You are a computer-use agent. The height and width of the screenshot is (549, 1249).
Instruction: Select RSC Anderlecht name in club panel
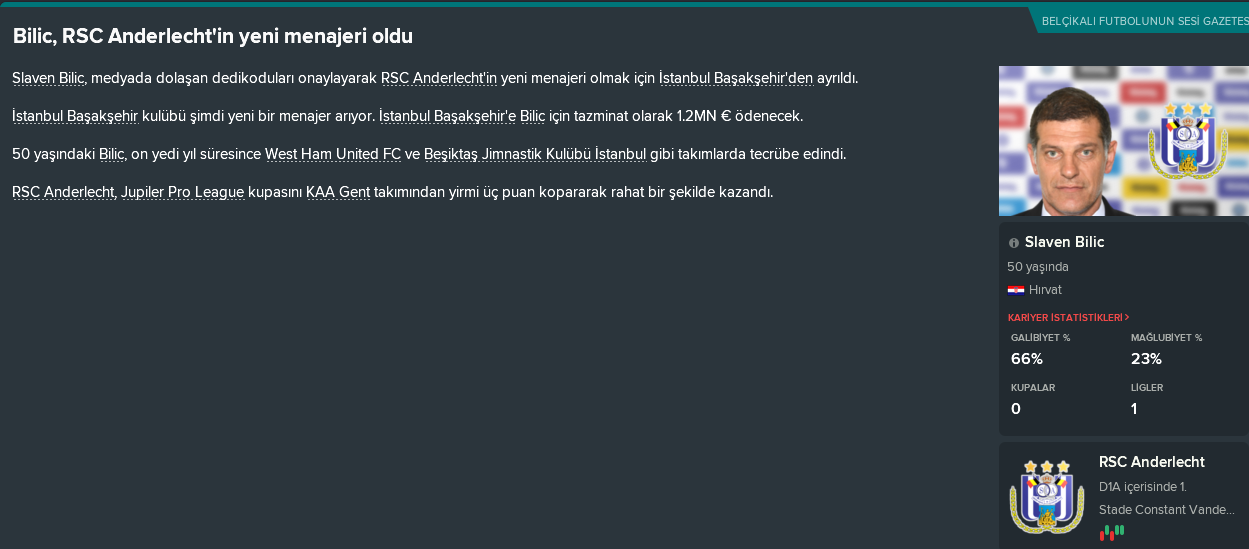tap(1151, 462)
